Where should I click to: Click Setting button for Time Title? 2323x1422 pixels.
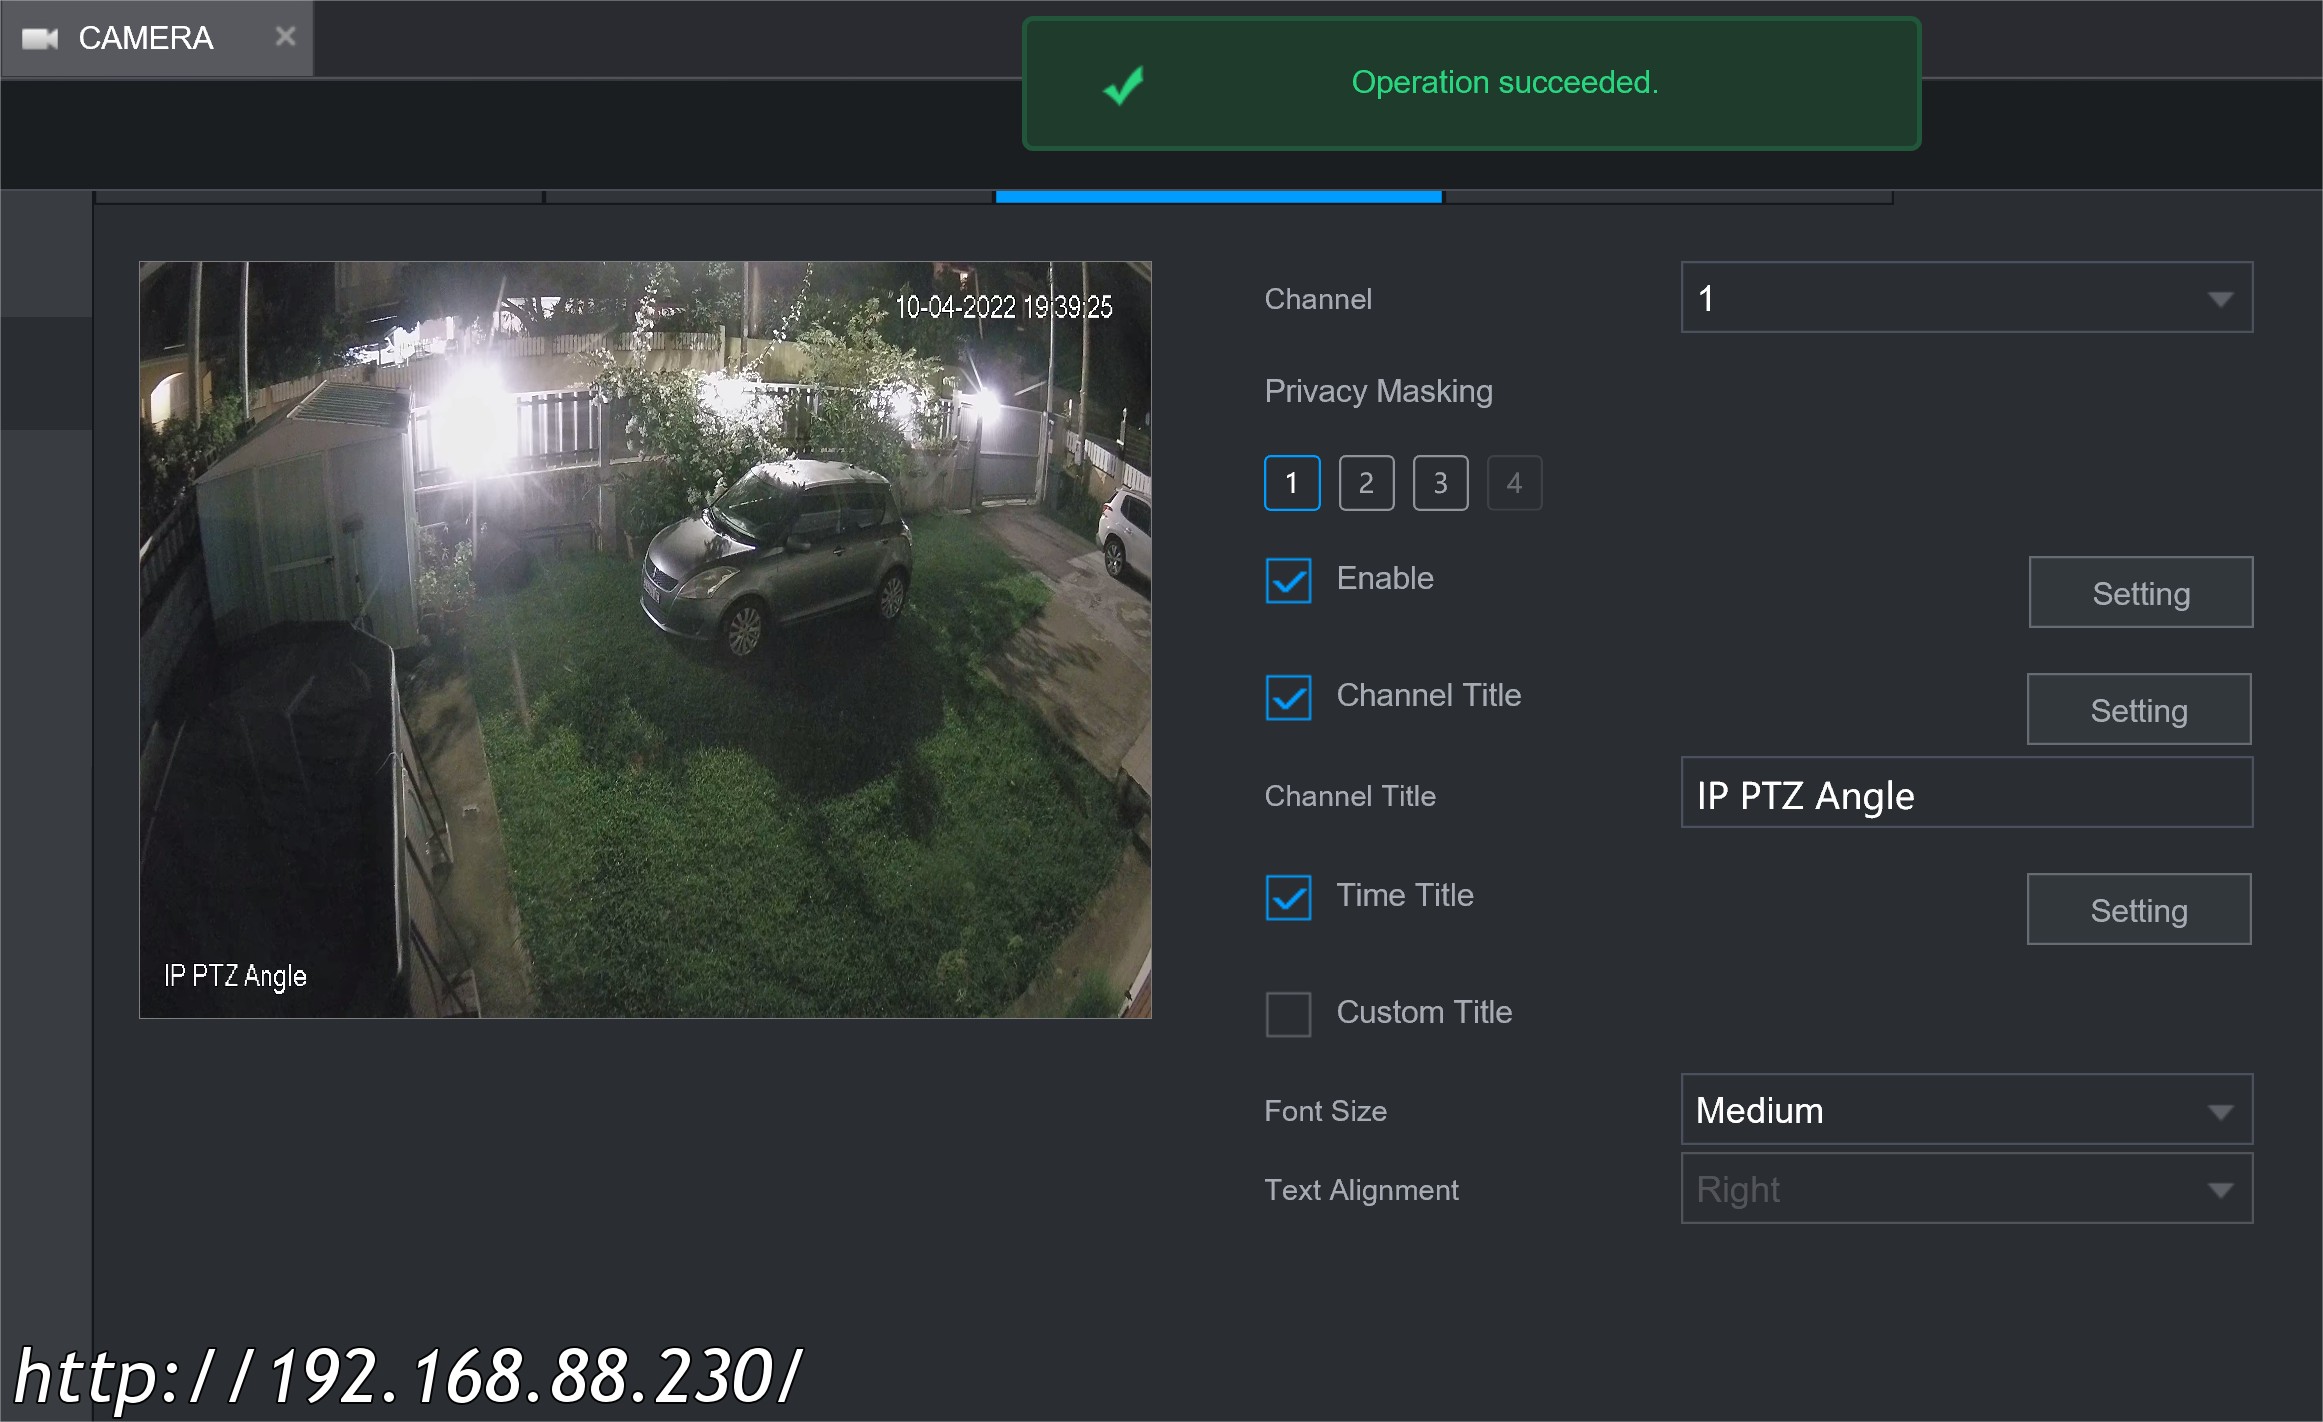[2138, 910]
